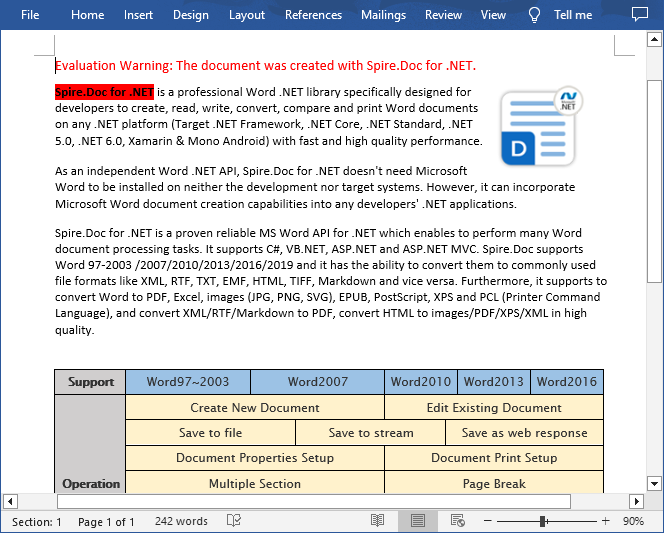The image size is (664, 533).
Task: Click the vertical scrollbar up arrow
Action: [x=654, y=40]
